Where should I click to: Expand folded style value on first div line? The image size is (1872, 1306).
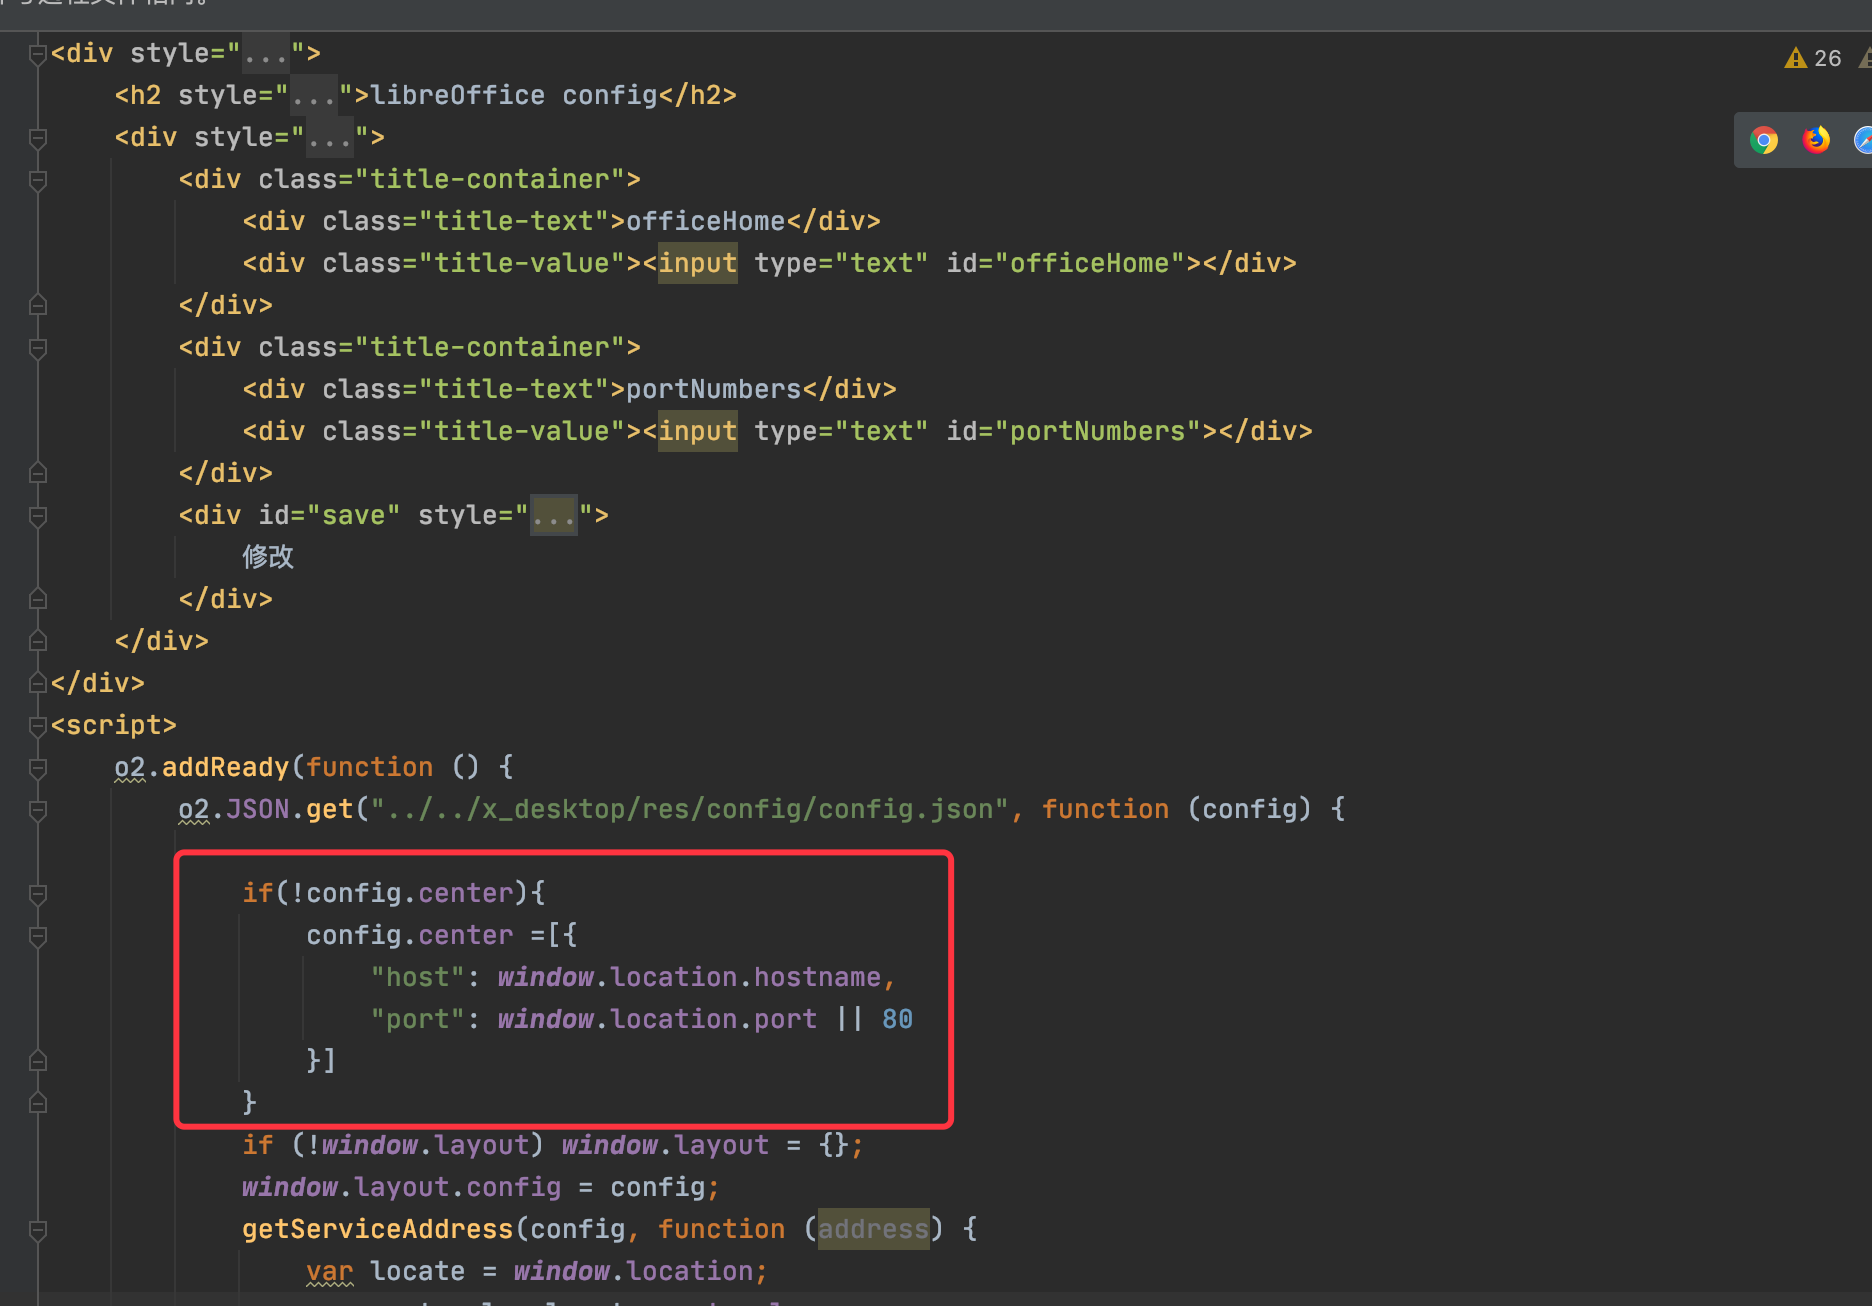point(266,54)
